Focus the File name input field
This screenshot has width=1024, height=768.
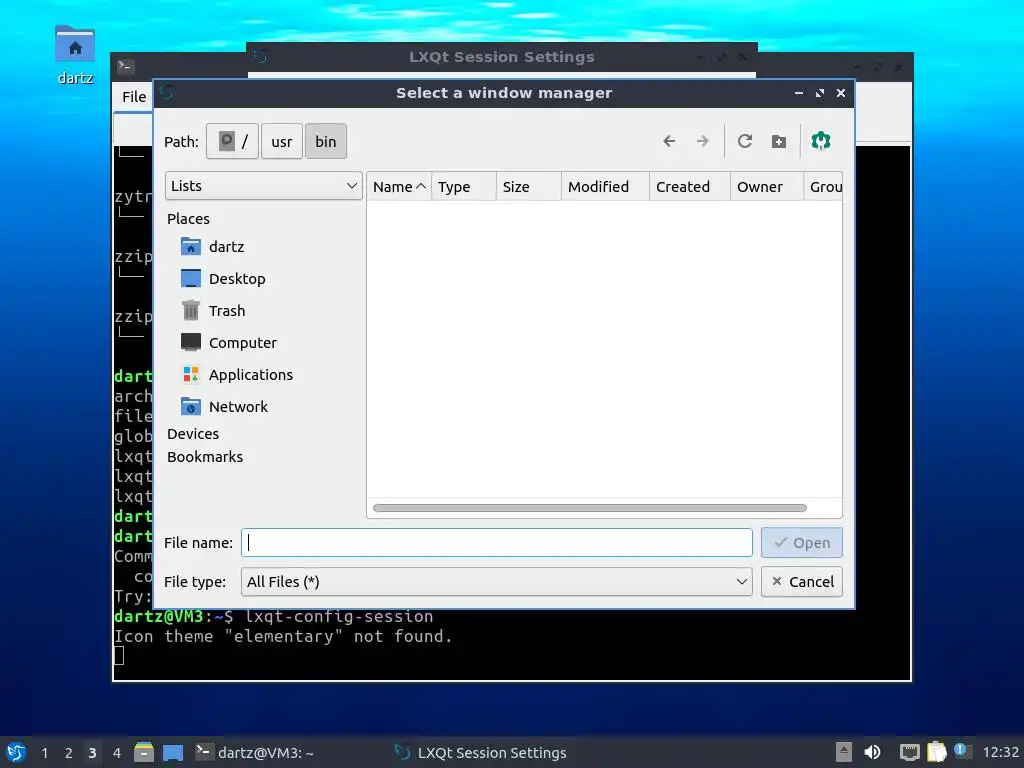tap(496, 543)
